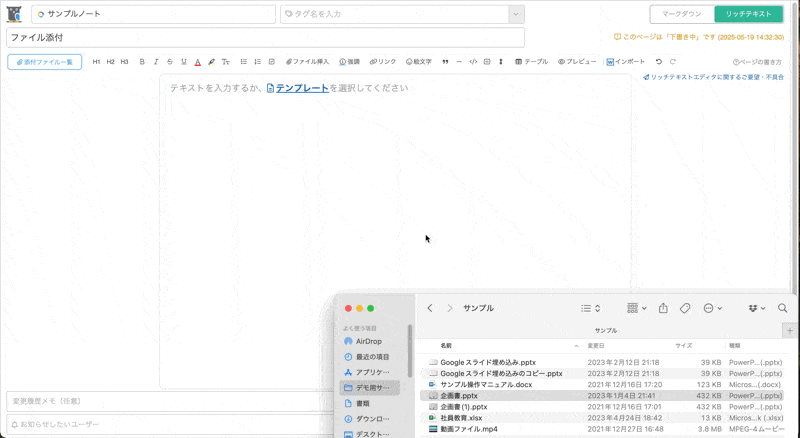Click the インポート Word import button
Screen dimensions: 800x438
point(626,62)
